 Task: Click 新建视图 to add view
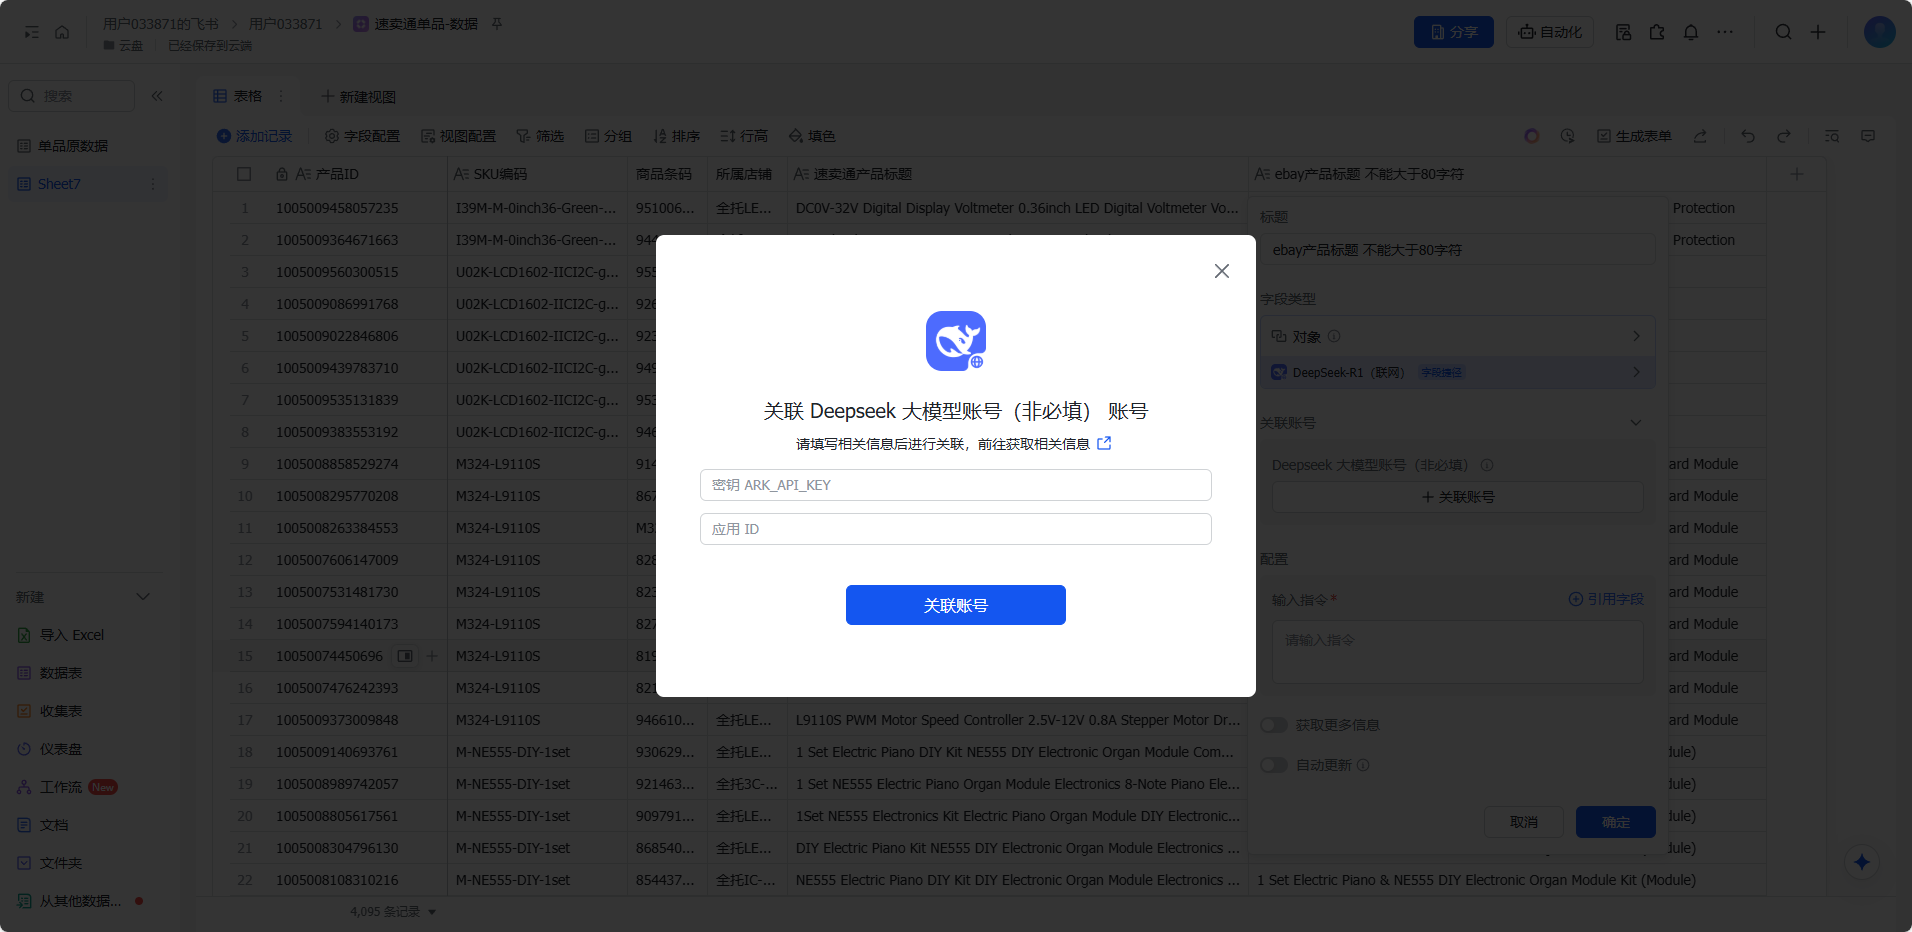358,96
